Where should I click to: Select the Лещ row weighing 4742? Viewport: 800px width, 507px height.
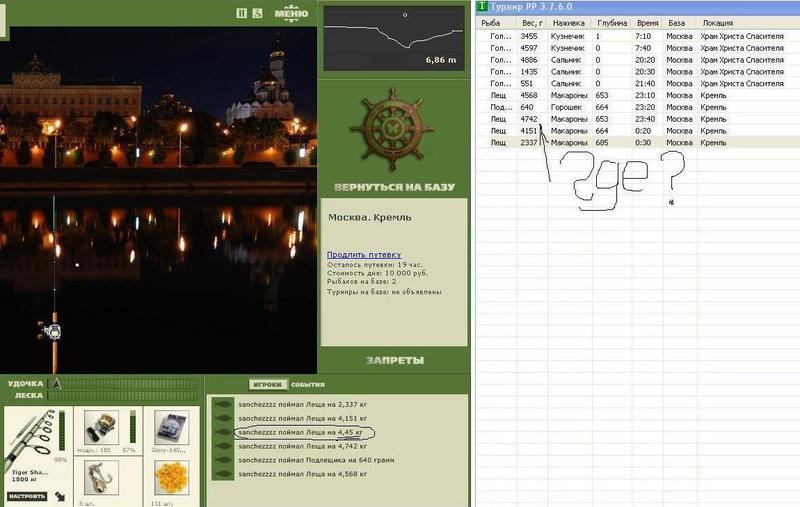click(638, 119)
